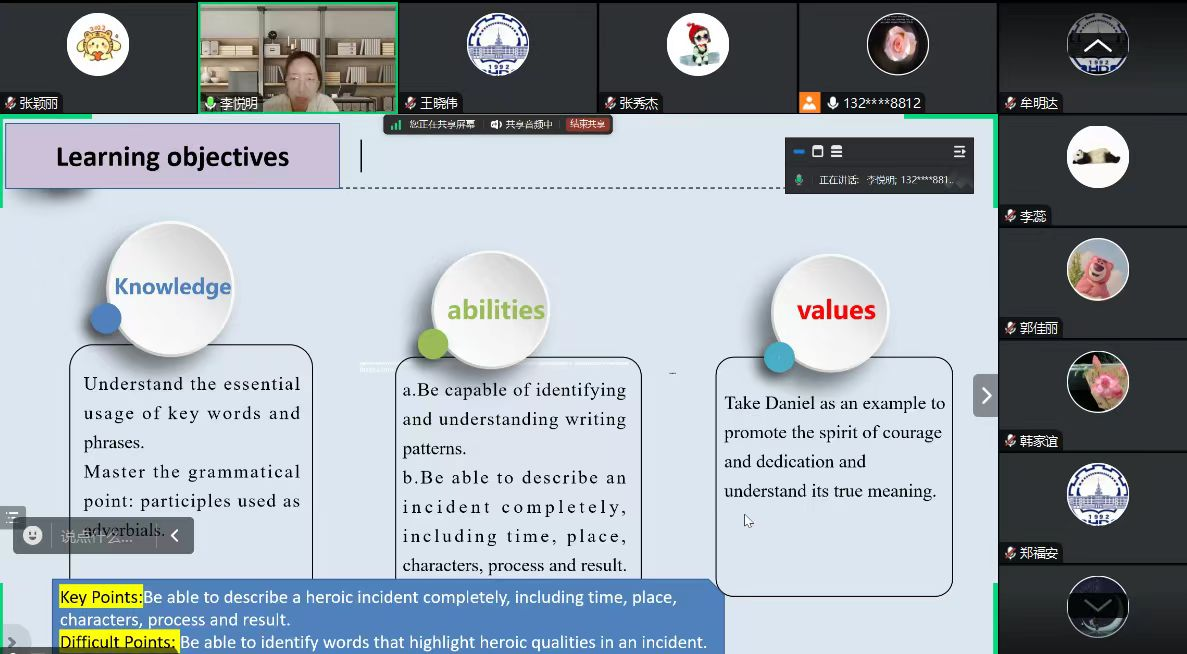Go to the next slide with the right arrow
The image size is (1187, 654).
(x=986, y=396)
